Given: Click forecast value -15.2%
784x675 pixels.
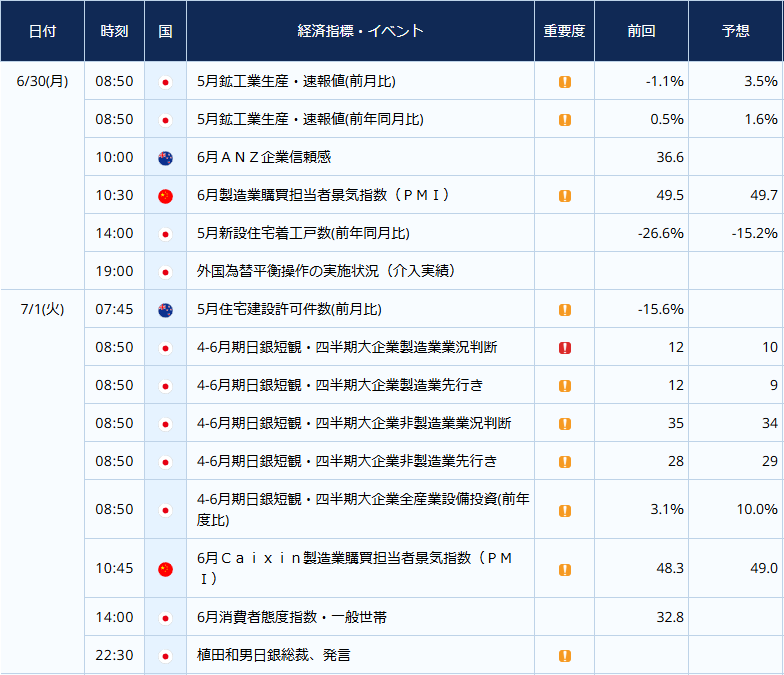Looking at the screenshot, I should point(754,233).
